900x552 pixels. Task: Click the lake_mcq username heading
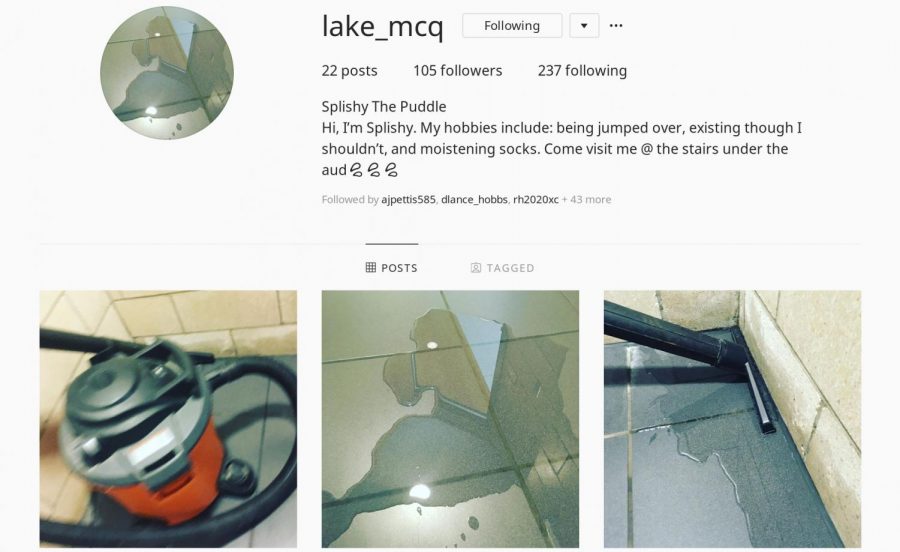(x=383, y=27)
